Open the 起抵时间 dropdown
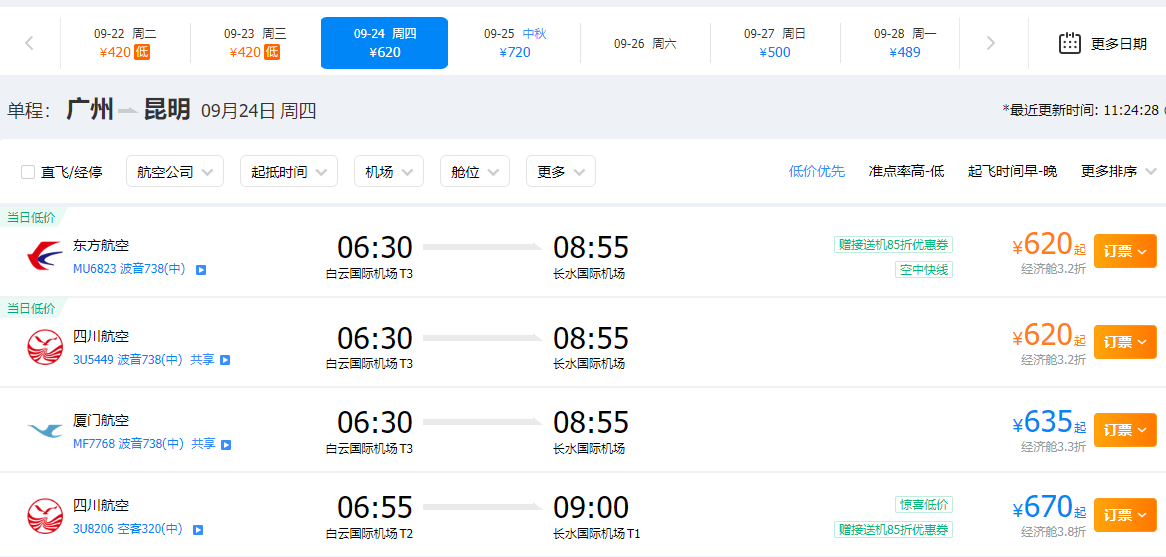The image size is (1166, 557). 289,172
